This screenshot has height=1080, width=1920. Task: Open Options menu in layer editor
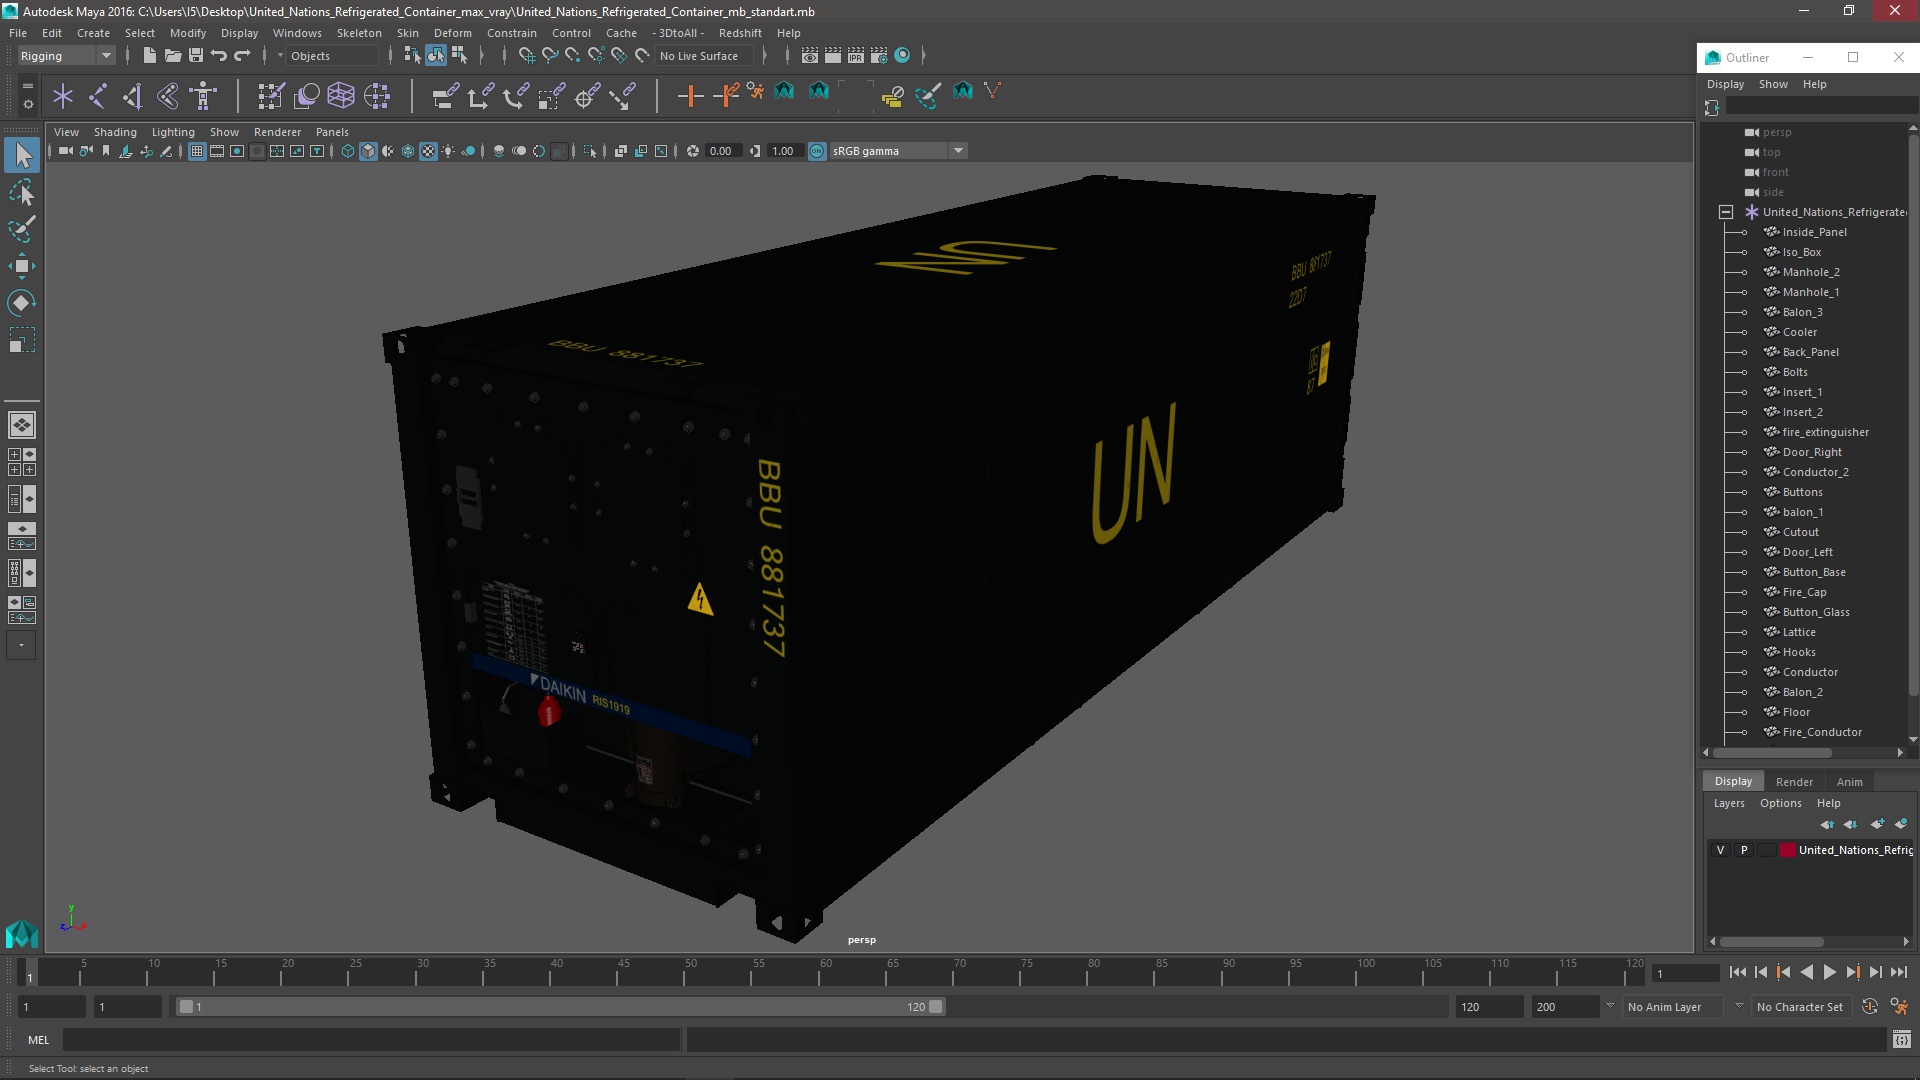[1780, 803]
